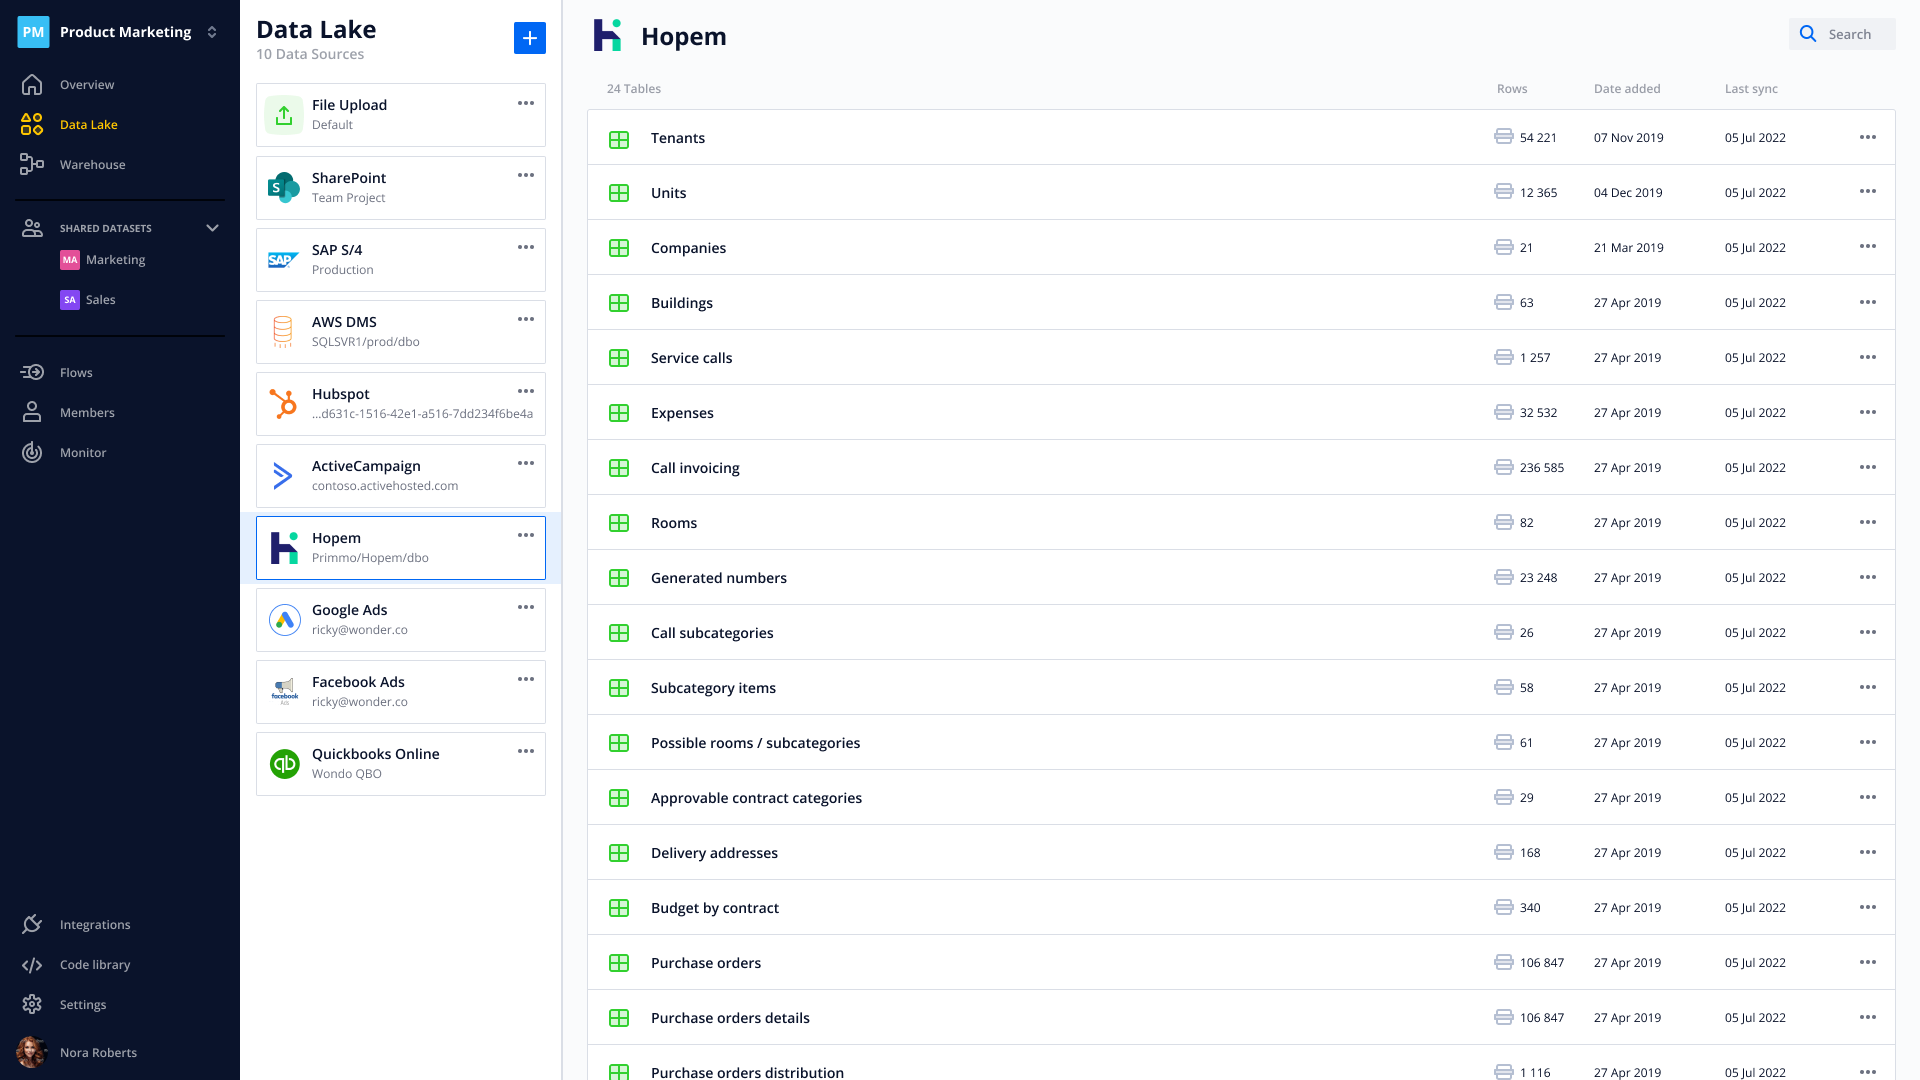Select Members from the sidebar menu
1920x1080 pixels.
[x=87, y=412]
